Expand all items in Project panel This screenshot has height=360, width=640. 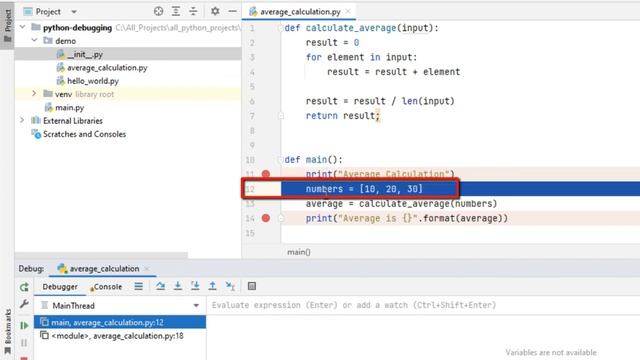point(176,11)
